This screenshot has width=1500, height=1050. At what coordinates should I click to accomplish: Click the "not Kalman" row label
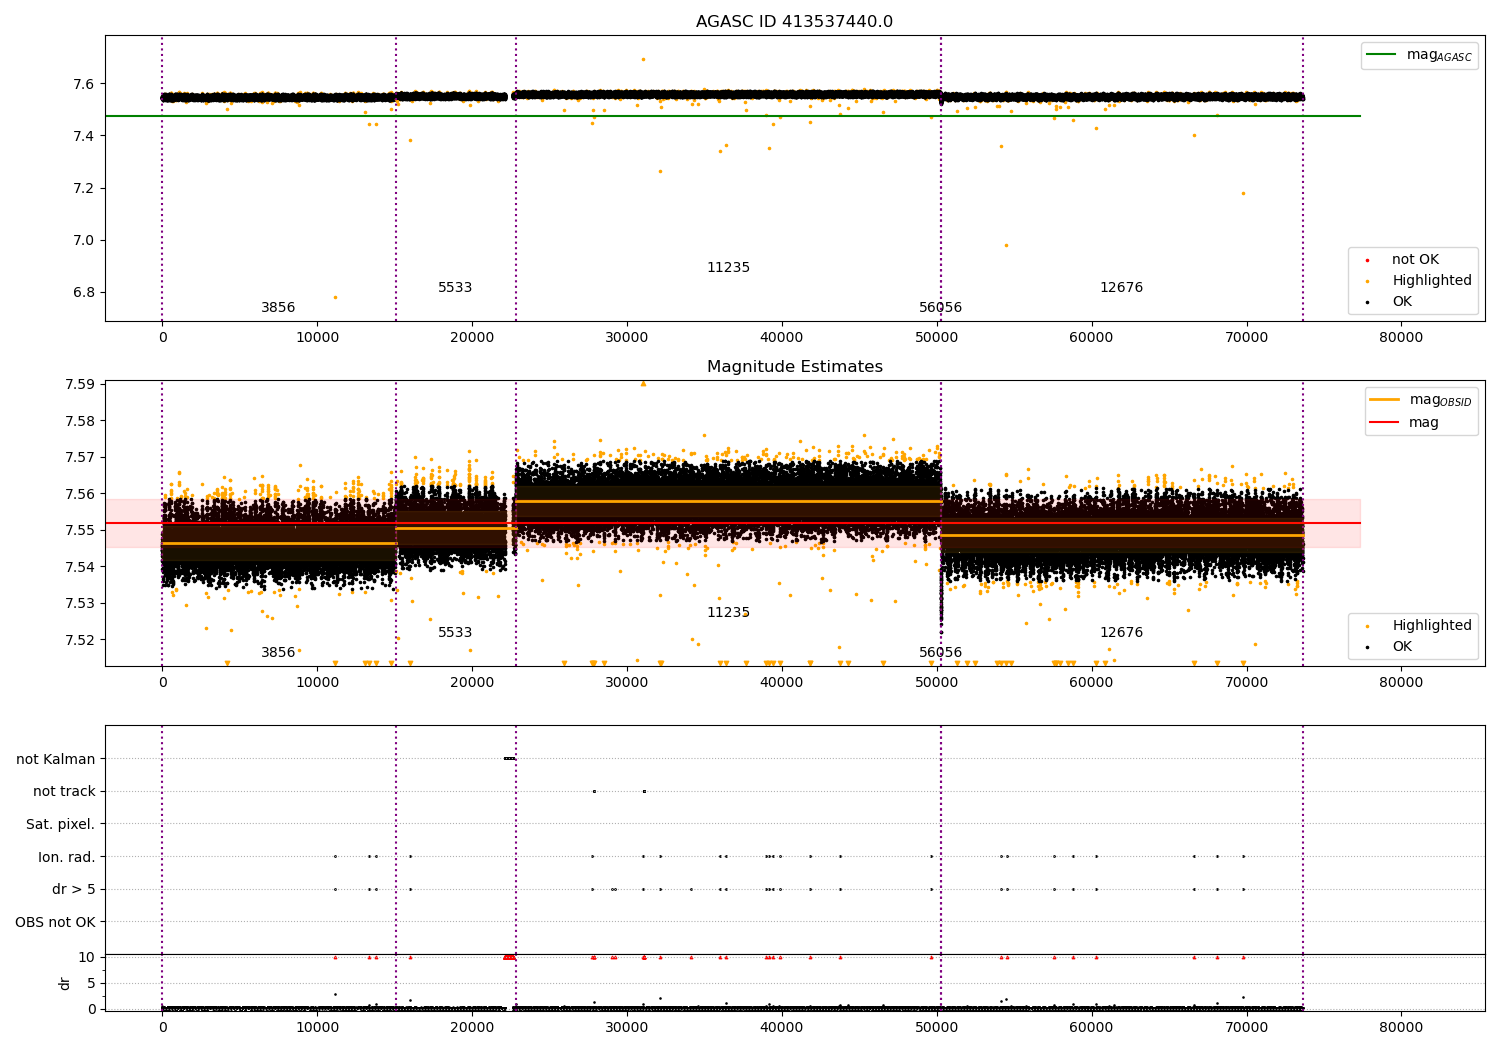coord(56,759)
